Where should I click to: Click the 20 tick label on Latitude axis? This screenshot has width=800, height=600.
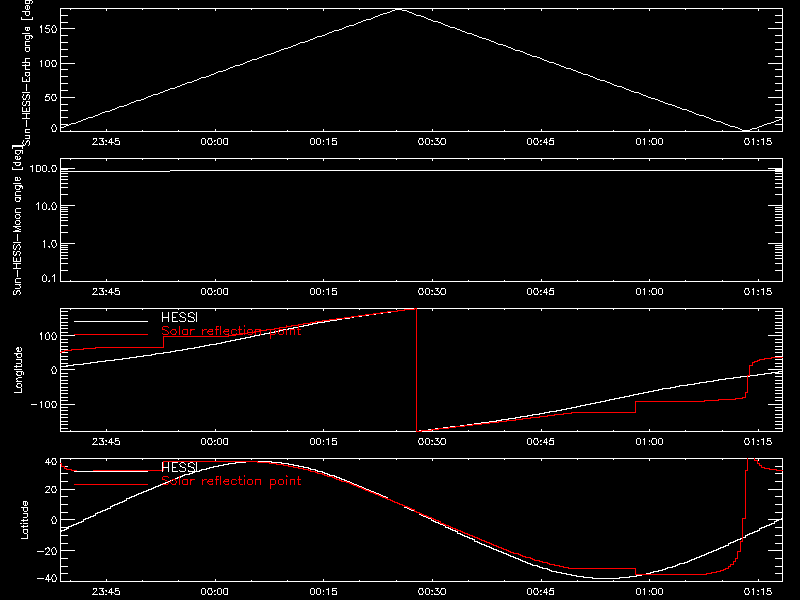pyautogui.click(x=51, y=490)
